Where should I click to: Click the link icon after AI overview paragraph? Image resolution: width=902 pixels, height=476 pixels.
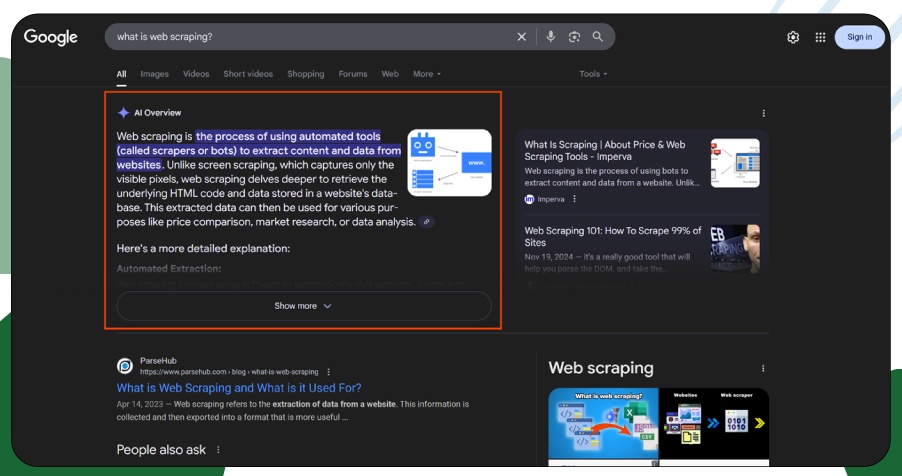coord(427,222)
